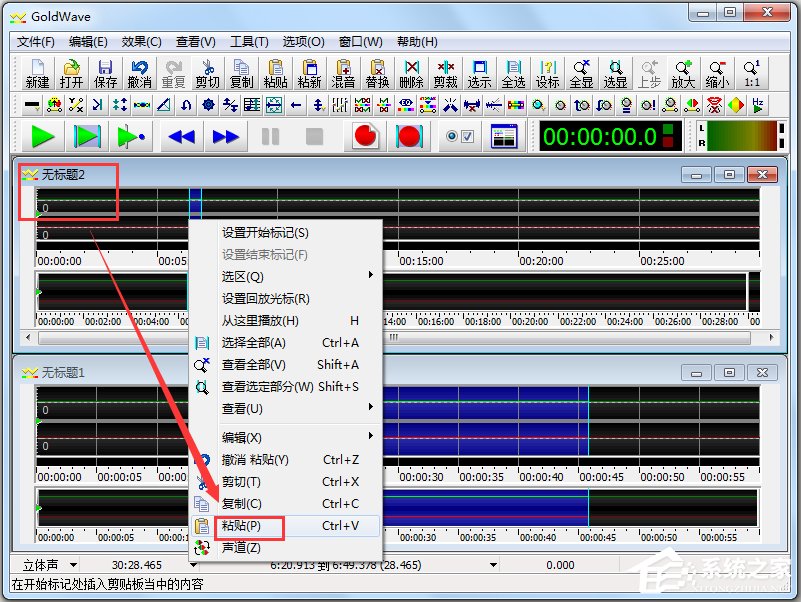Click scrollbar right arrow in 无标题2
This screenshot has width=801, height=602.
click(x=771, y=337)
